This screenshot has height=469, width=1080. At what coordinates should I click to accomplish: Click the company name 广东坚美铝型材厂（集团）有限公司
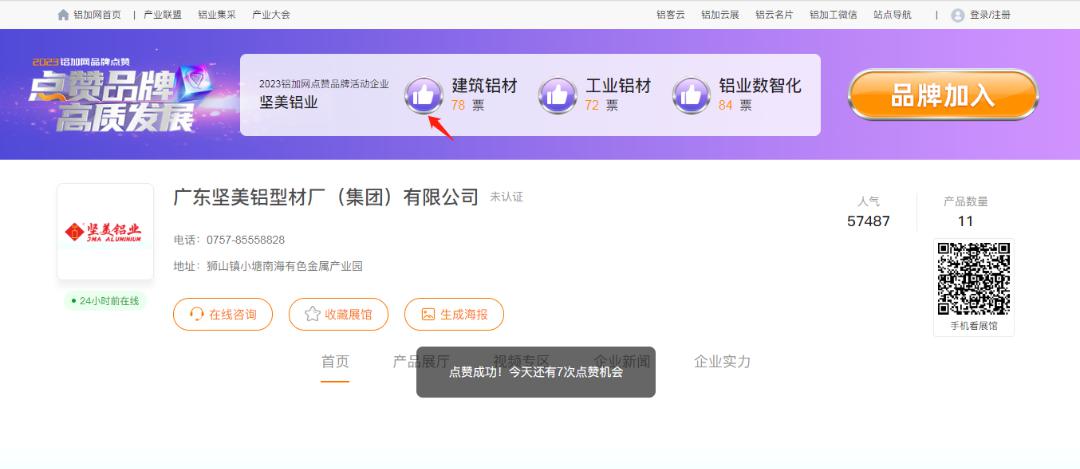[x=326, y=197]
